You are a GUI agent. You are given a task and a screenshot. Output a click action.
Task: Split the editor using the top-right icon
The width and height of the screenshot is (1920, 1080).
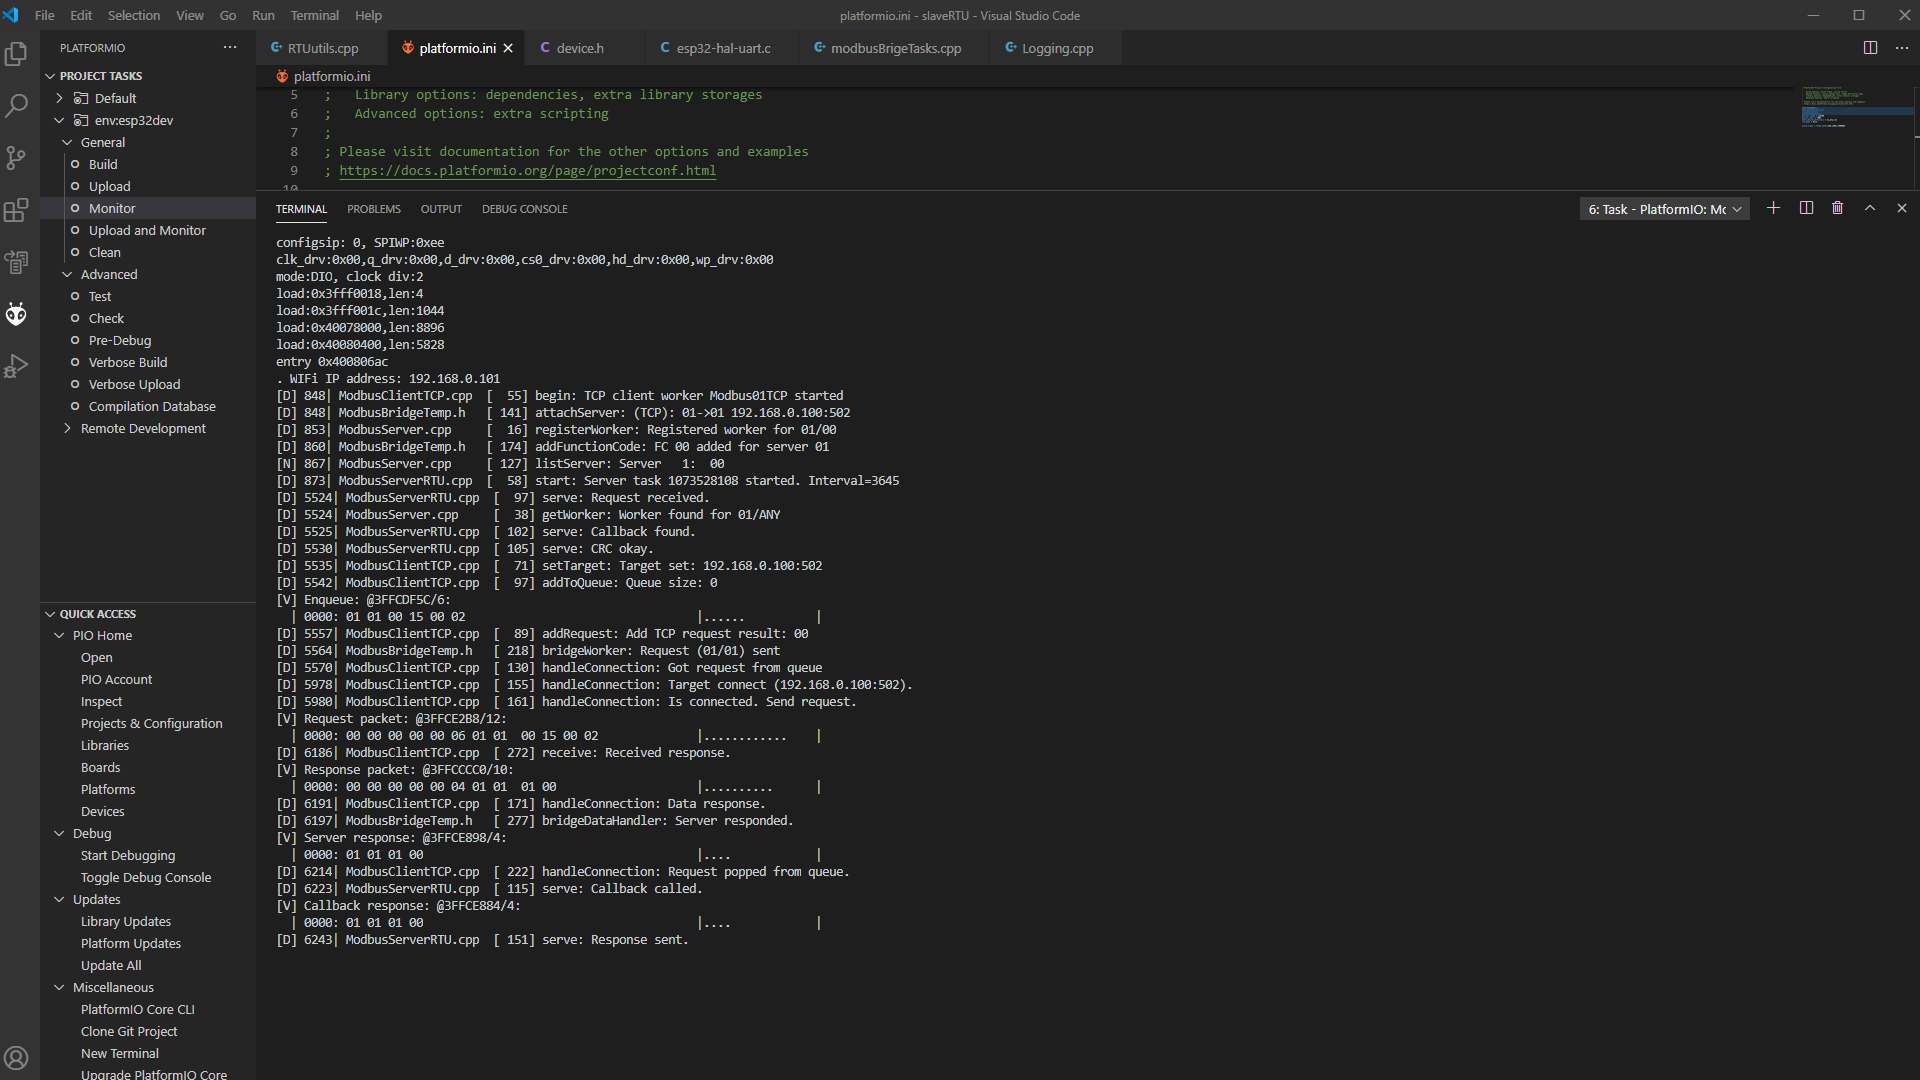click(x=1869, y=47)
